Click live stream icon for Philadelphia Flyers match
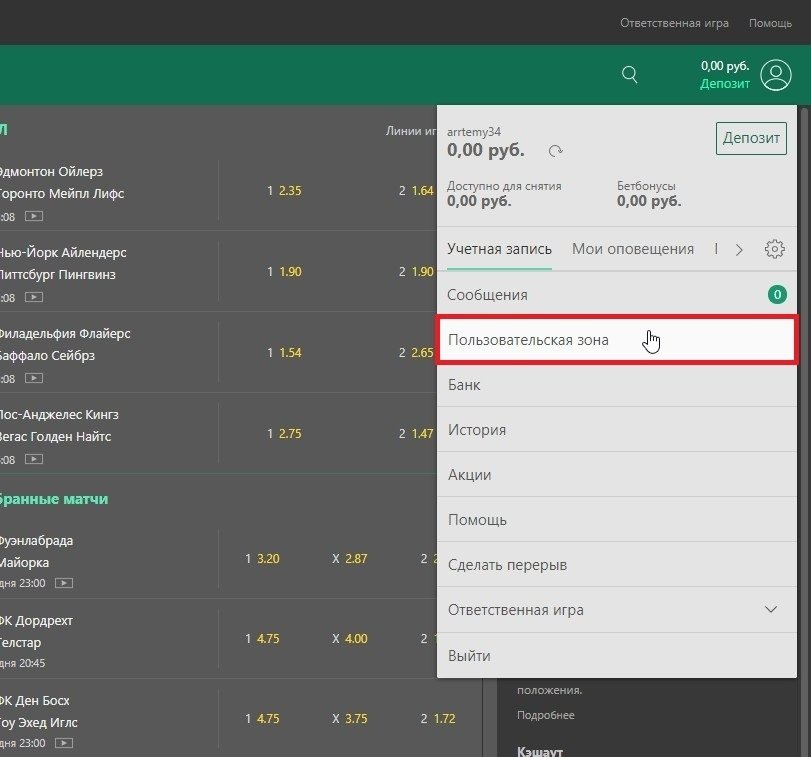811x757 pixels. 34,378
